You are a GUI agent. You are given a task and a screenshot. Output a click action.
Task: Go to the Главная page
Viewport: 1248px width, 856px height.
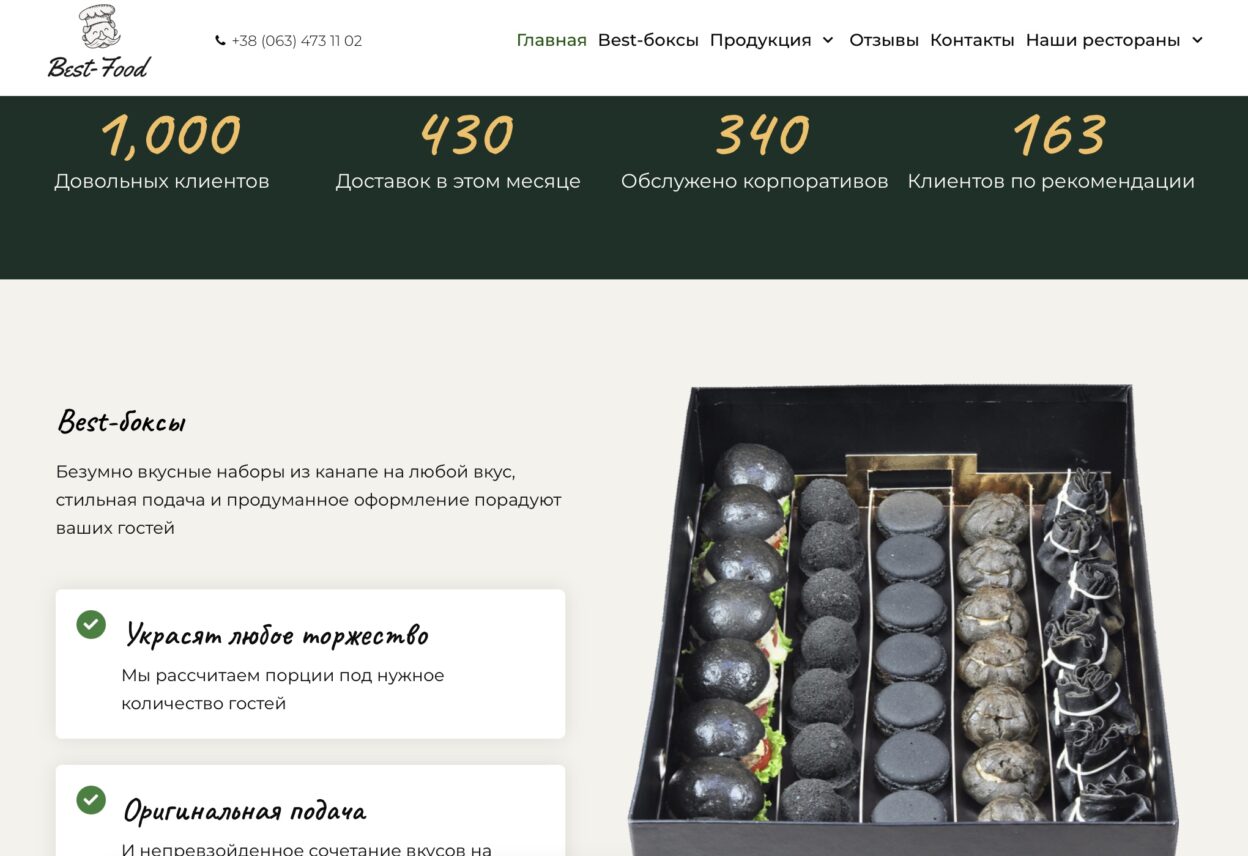coord(551,40)
